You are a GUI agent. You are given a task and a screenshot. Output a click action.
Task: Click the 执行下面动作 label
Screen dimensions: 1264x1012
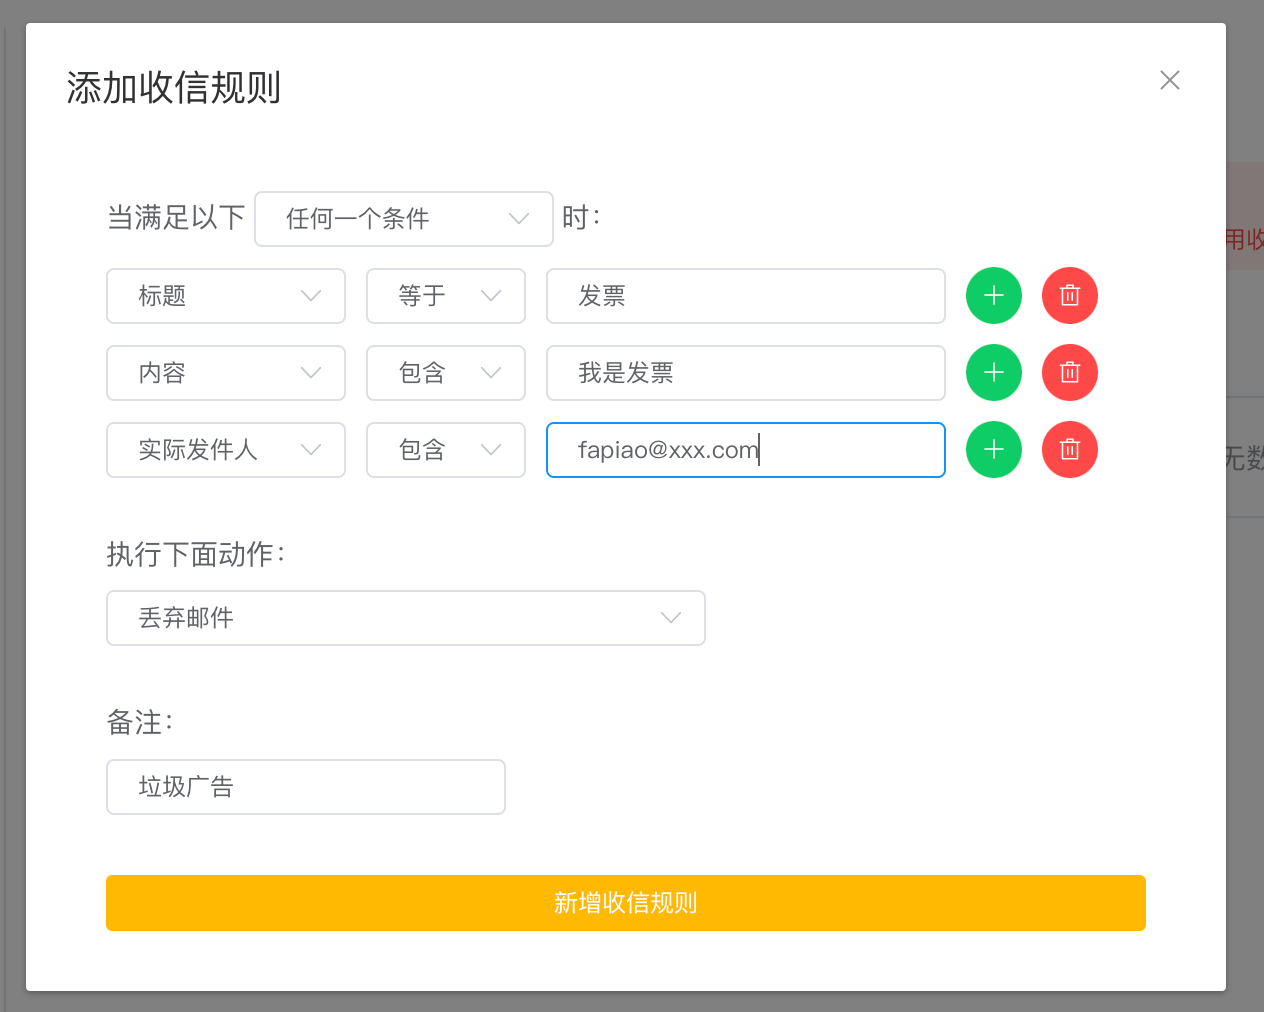click(x=196, y=555)
